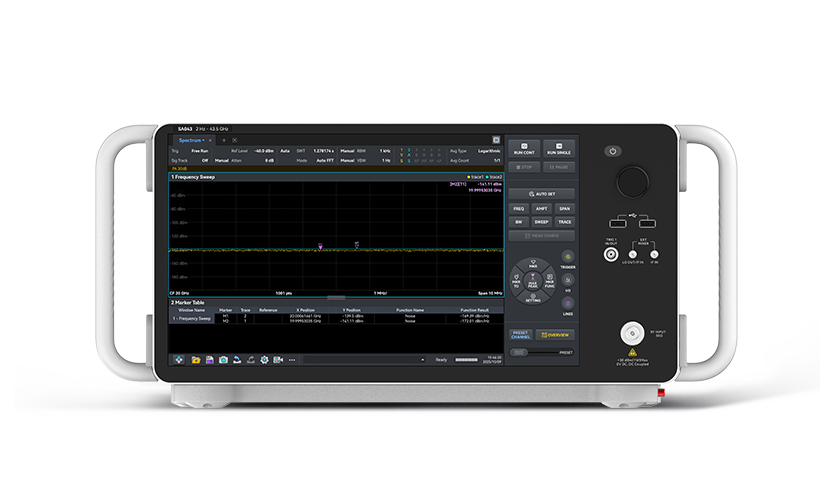Image resolution: width=820 pixels, height=500 pixels.
Task: Take a screenshot with the camera icon
Action: (x=223, y=359)
